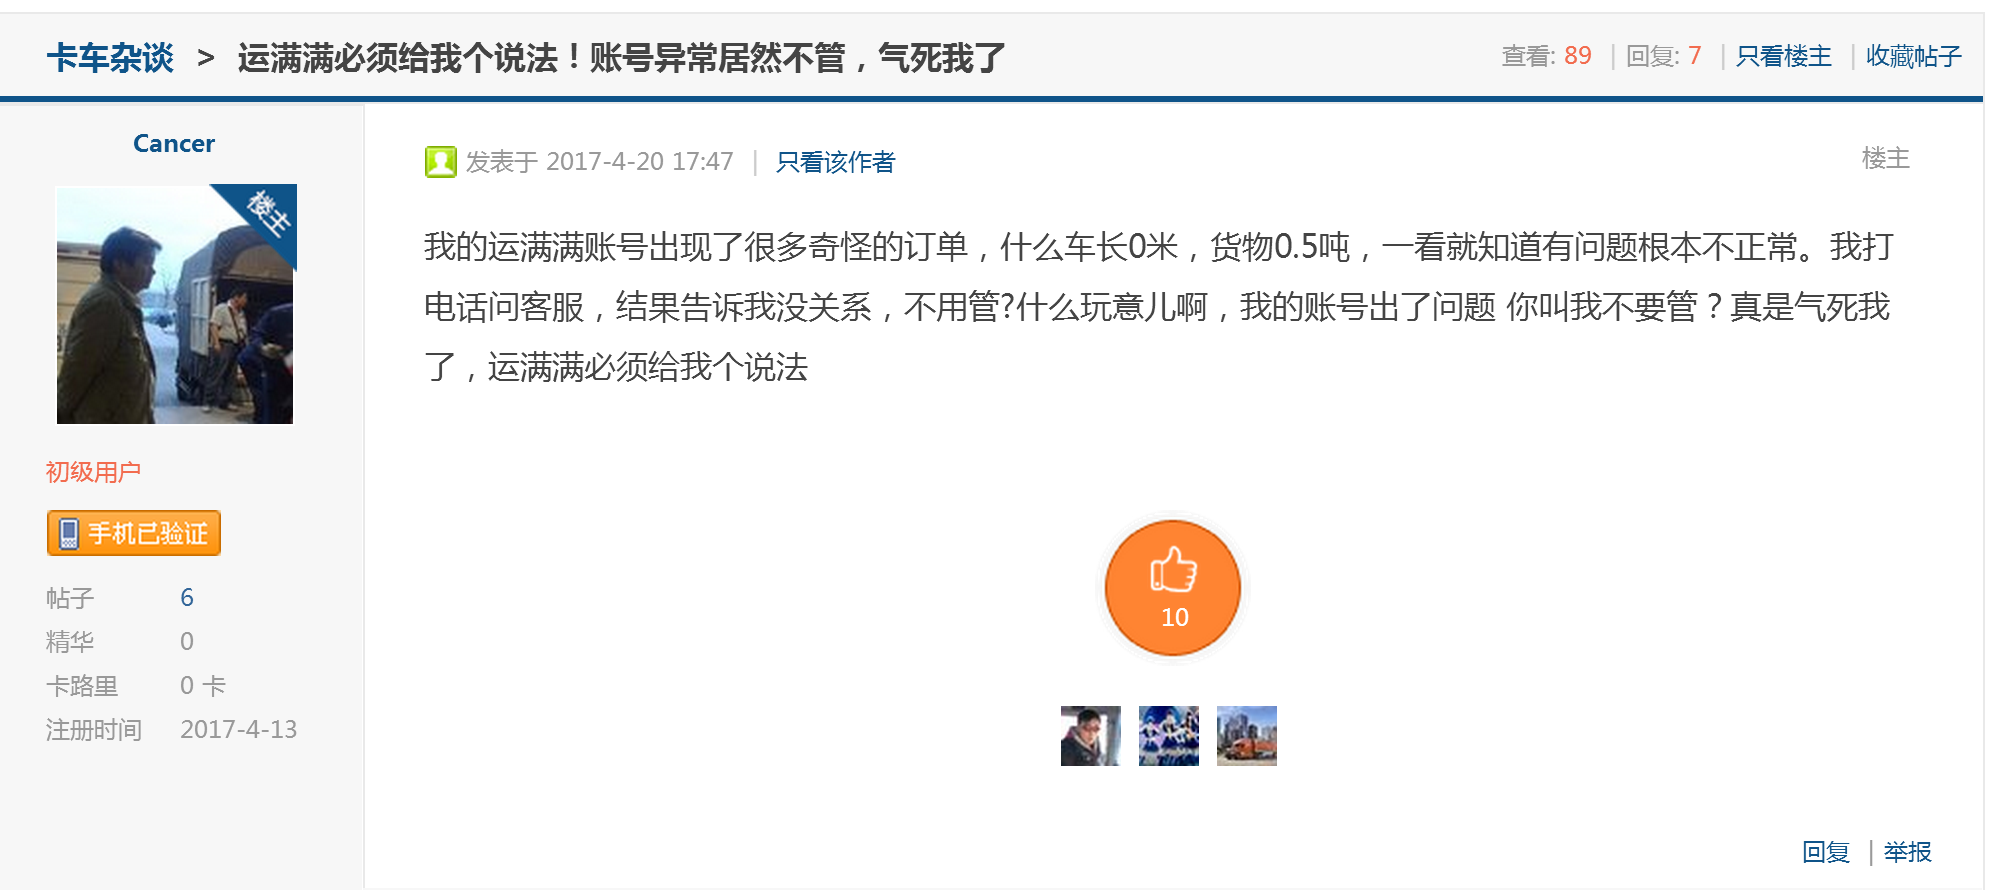Filter posts with 只看楼主
Screen dimensions: 1990x890
point(1783,56)
